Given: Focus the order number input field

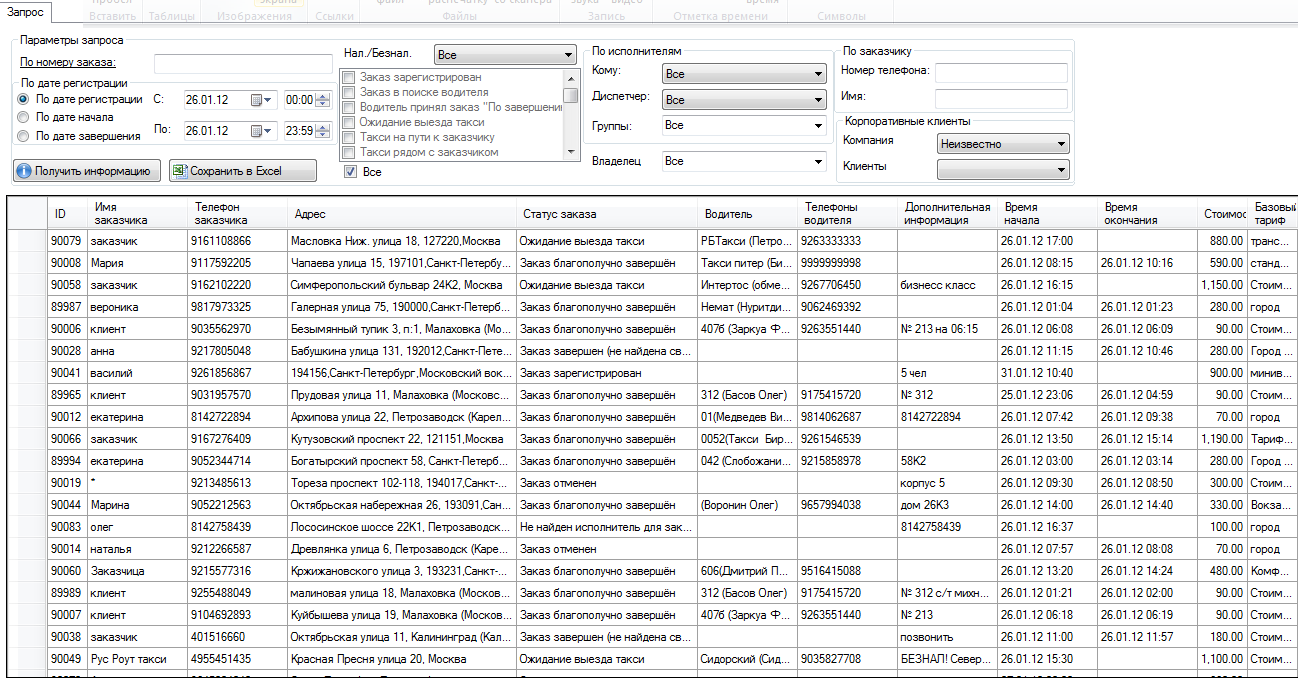Looking at the screenshot, I should [243, 64].
